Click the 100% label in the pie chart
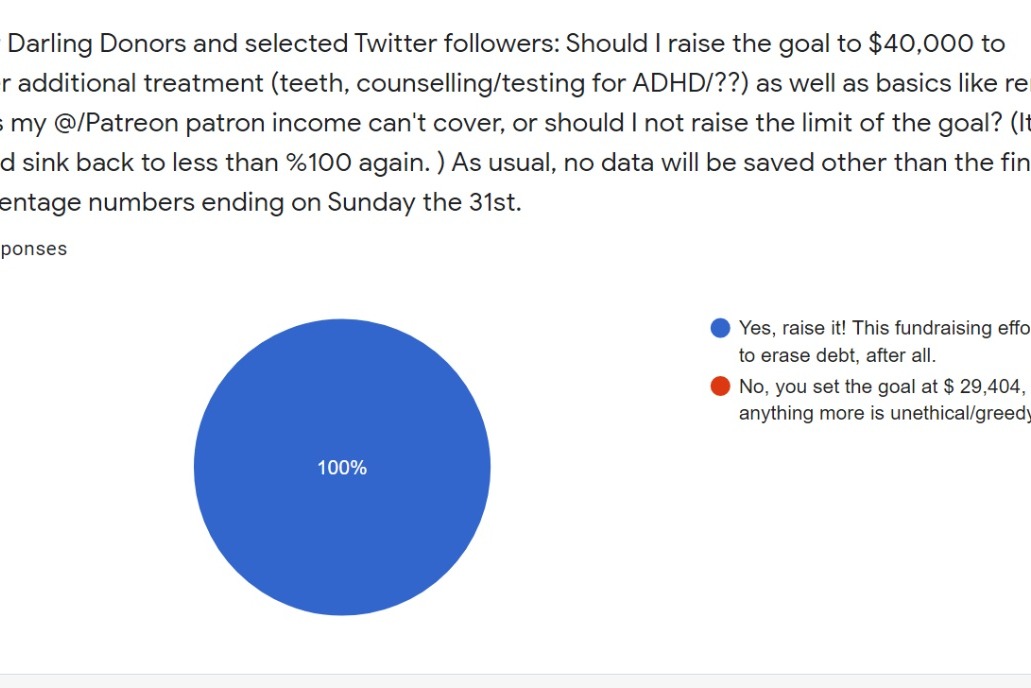The height and width of the screenshot is (688, 1031). [342, 468]
